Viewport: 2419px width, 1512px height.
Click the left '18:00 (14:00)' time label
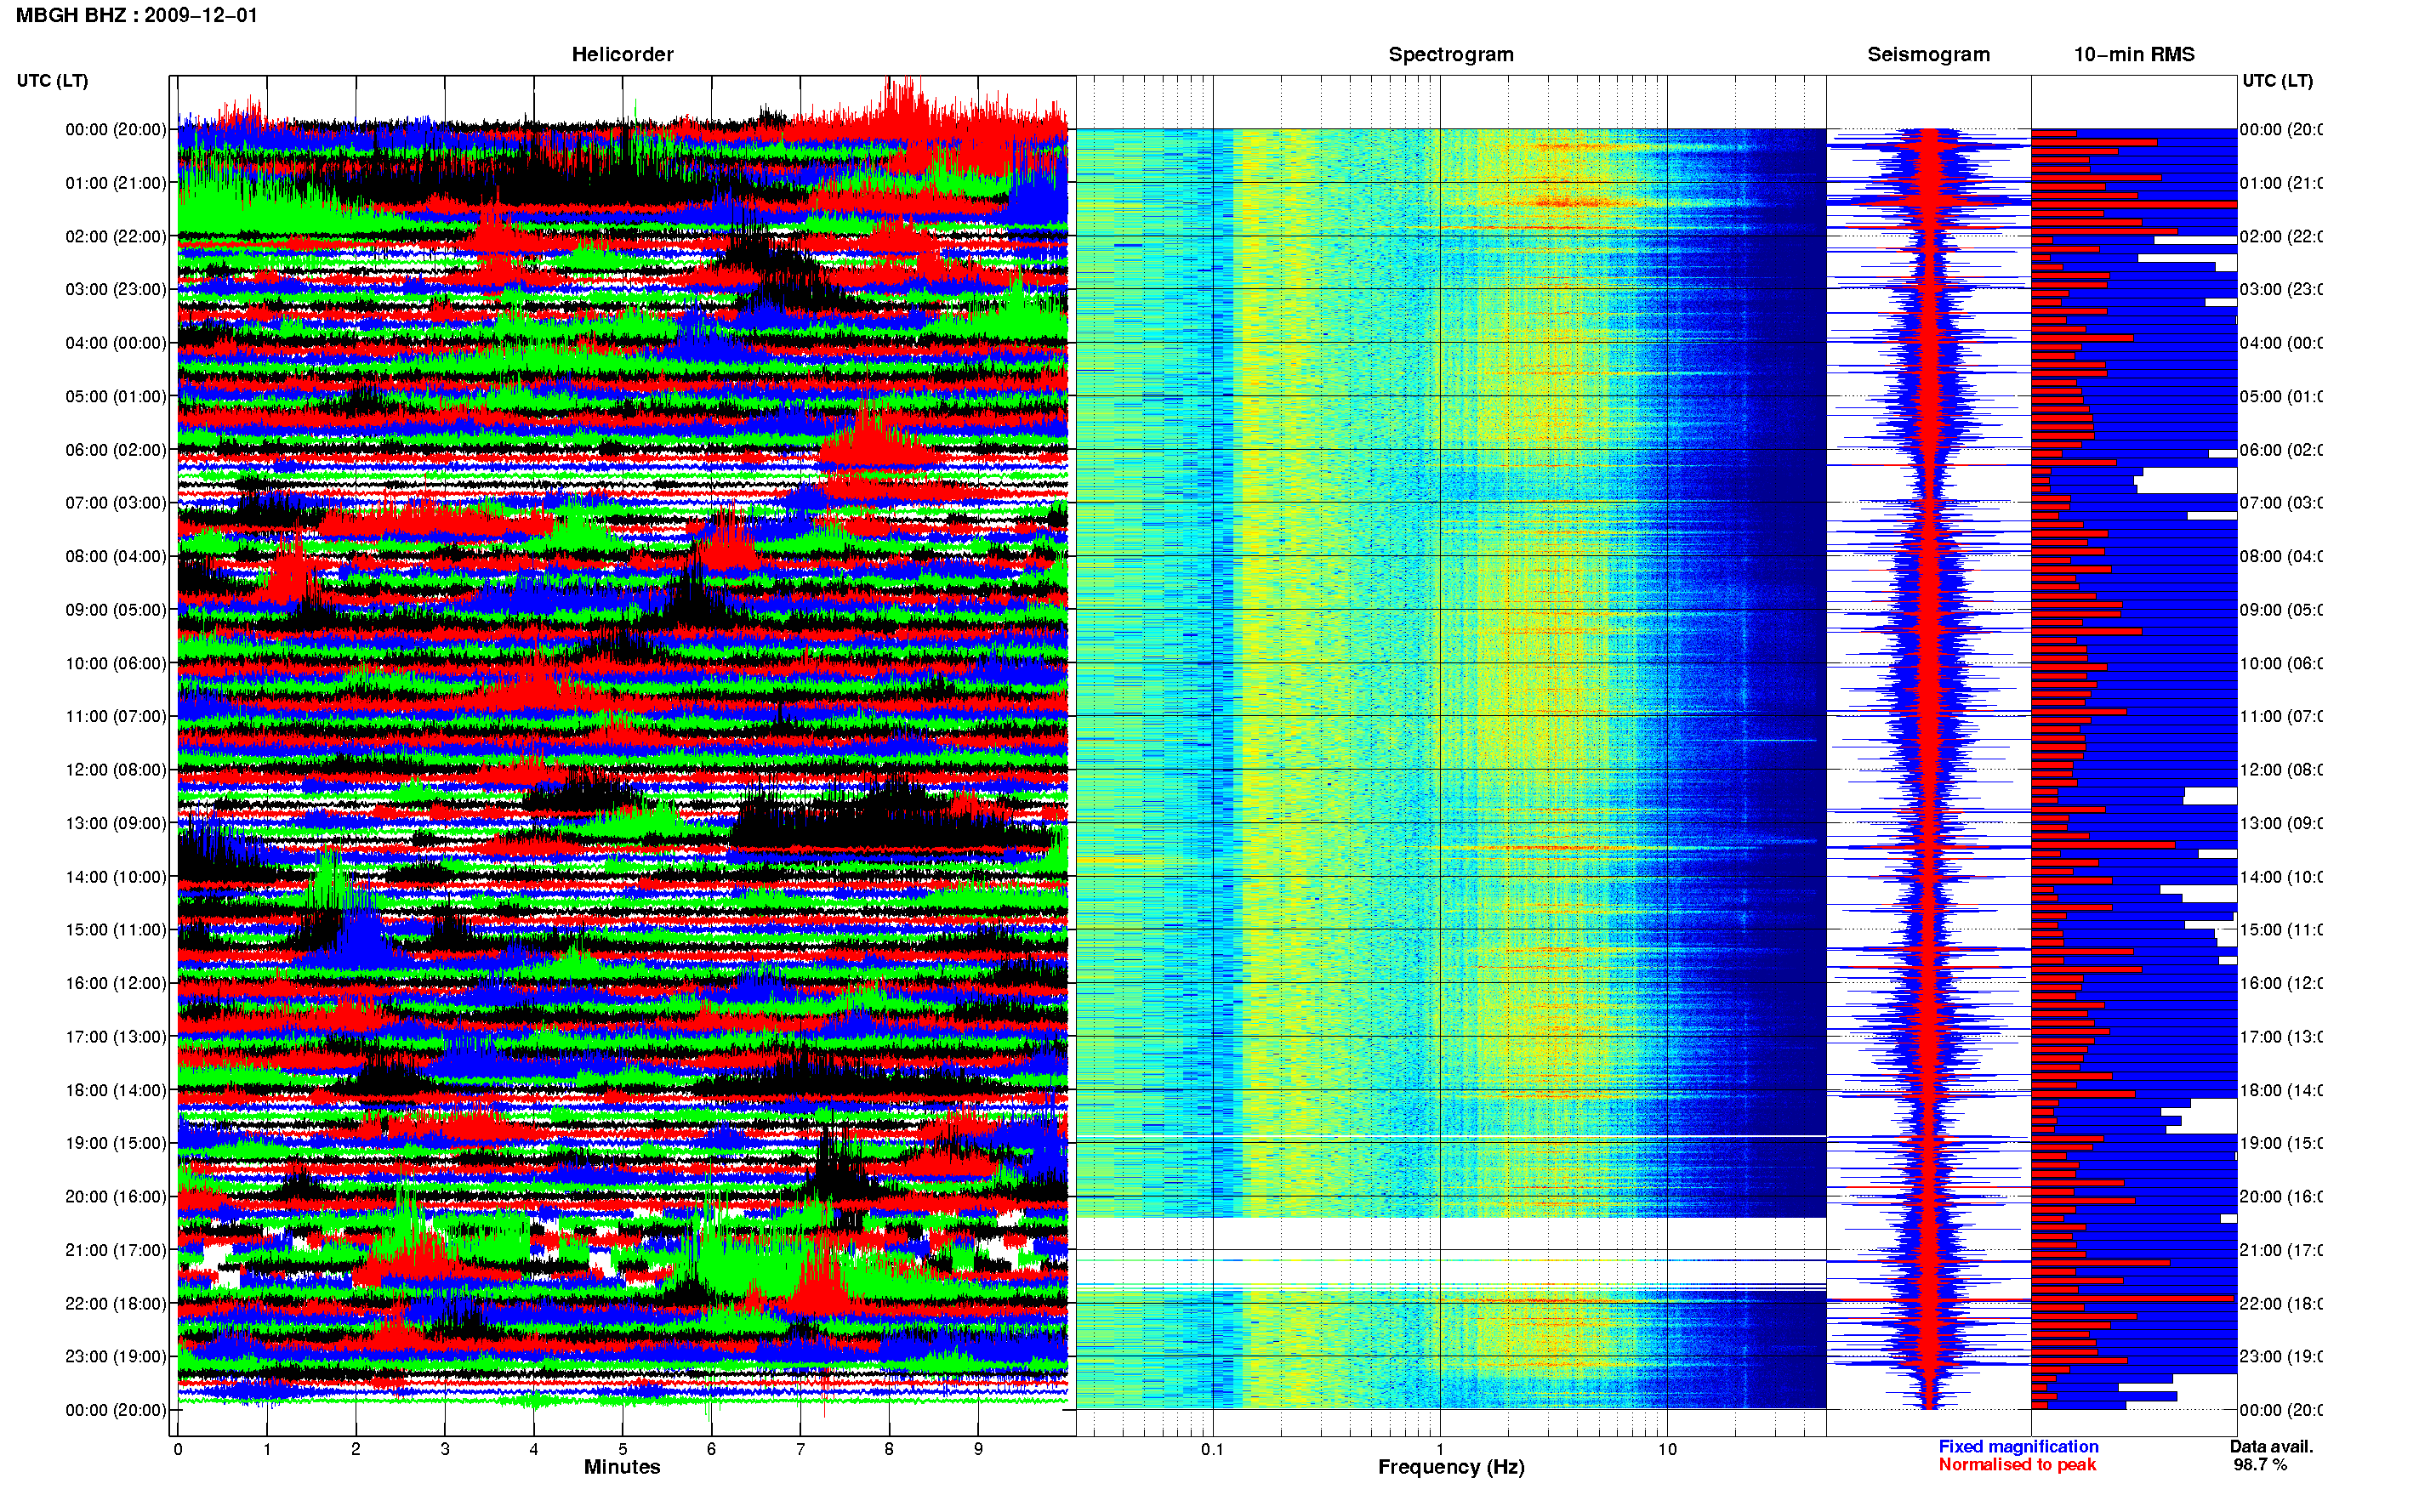tap(116, 1090)
